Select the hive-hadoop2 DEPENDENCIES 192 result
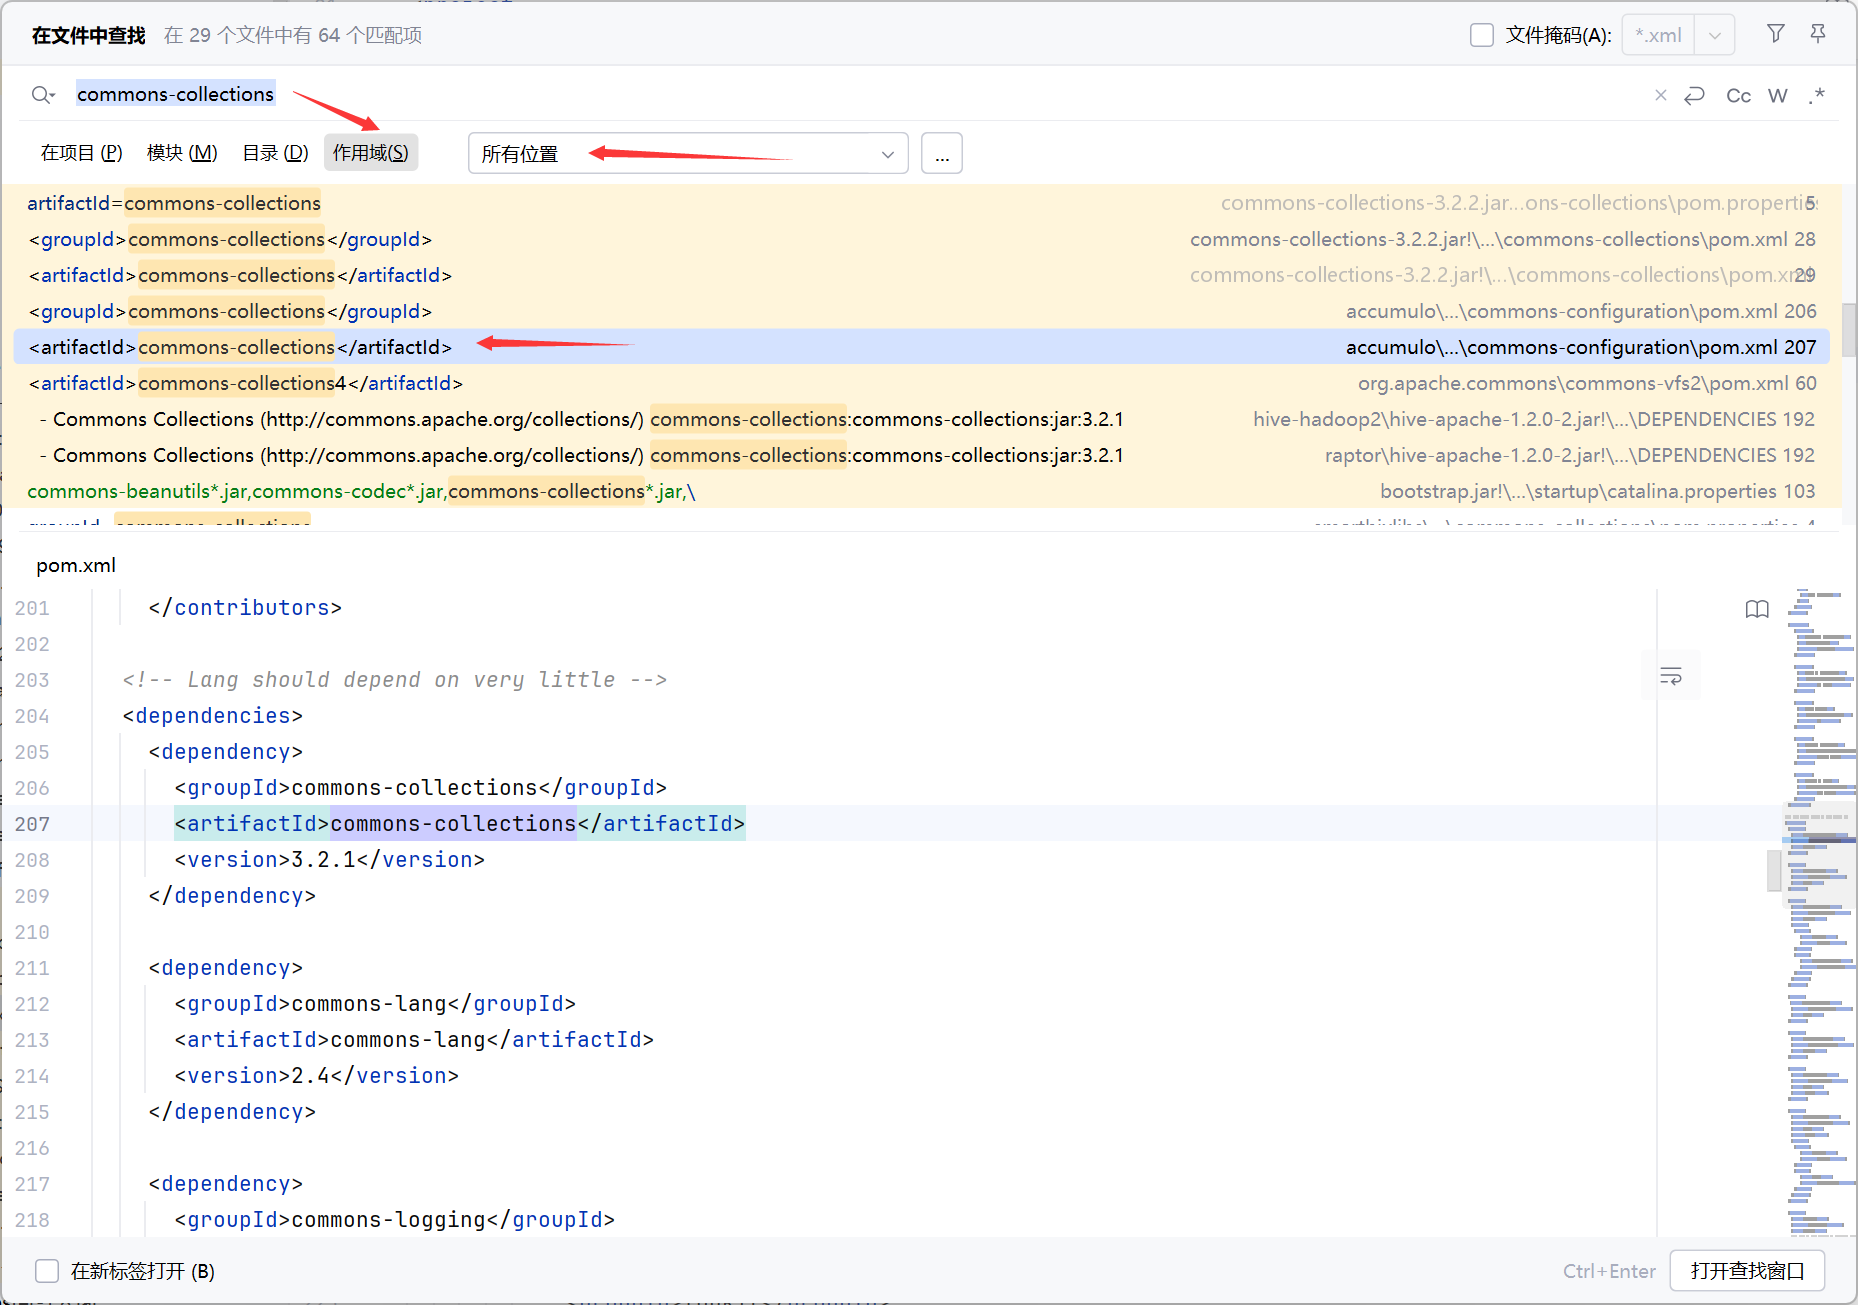This screenshot has width=1858, height=1305. [x=922, y=419]
